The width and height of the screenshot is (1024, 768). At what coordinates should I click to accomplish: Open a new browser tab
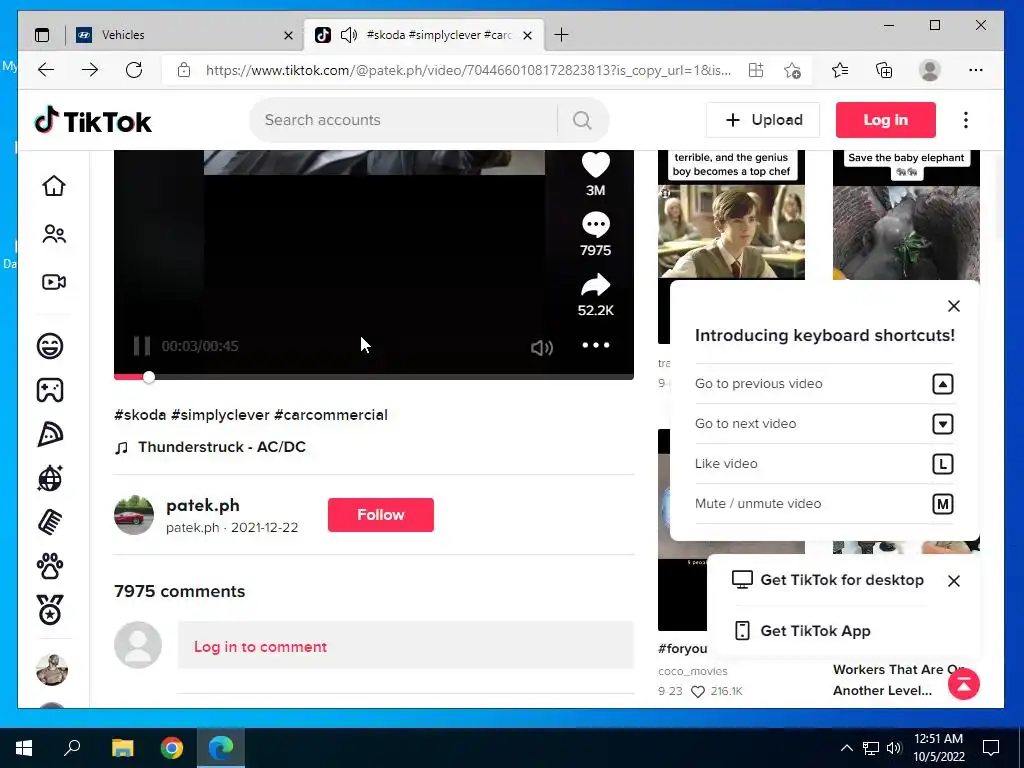coord(561,35)
